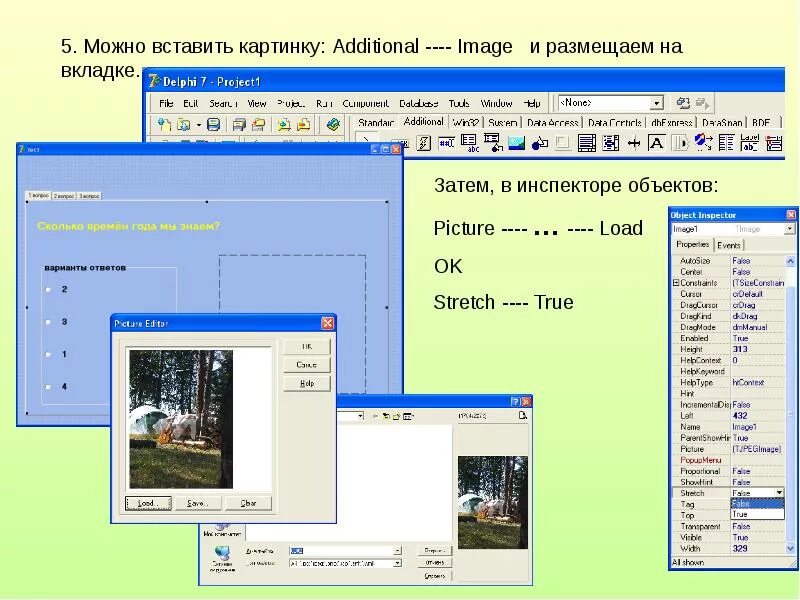Click the Save Desktop icon beside the None combo
Screen dimensions: 800x600
pos(683,103)
